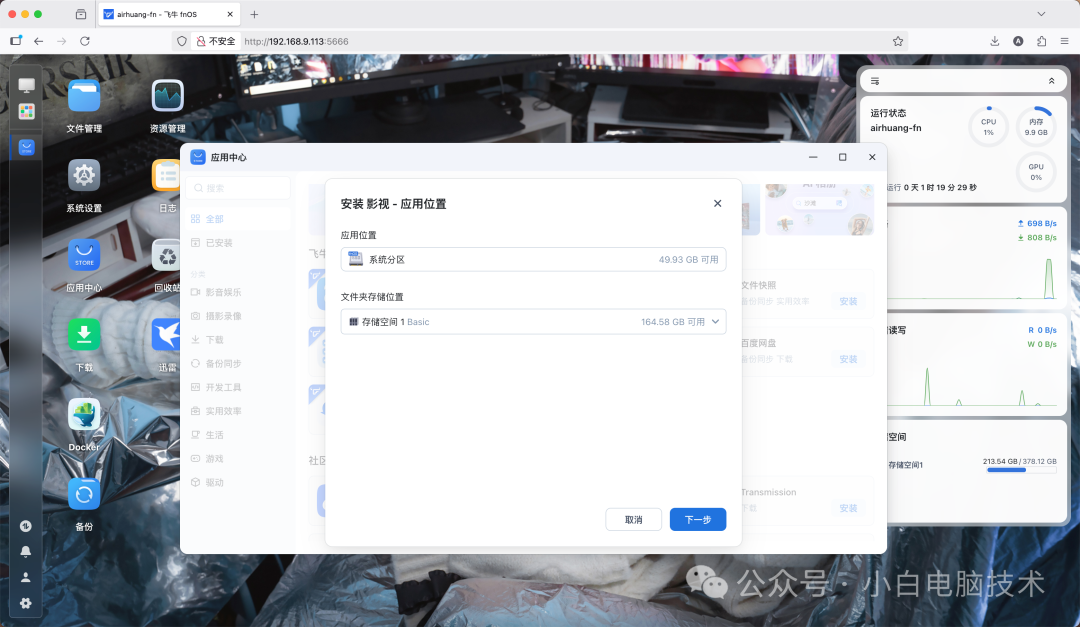The height and width of the screenshot is (627, 1080).
Task: Click the bell notification icon in dock
Action: [x=25, y=552]
